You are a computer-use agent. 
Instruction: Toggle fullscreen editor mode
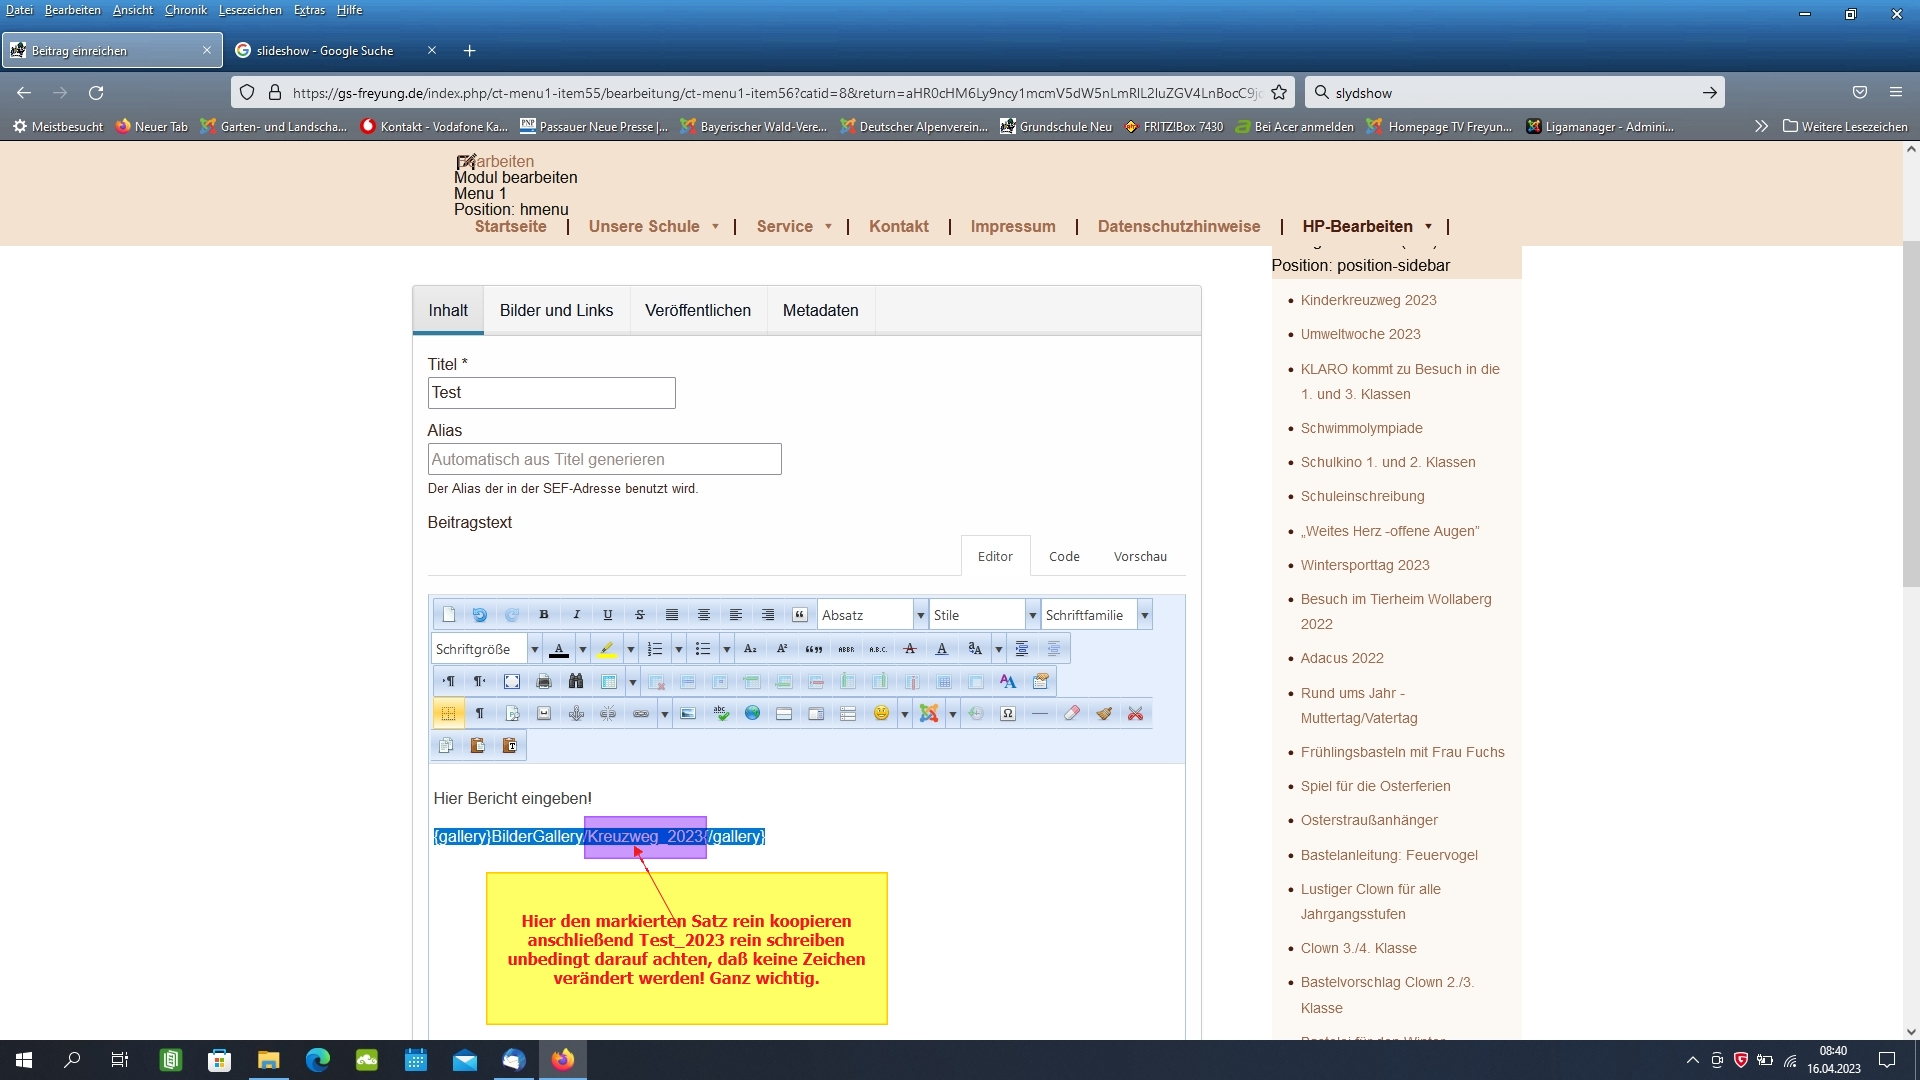(512, 682)
